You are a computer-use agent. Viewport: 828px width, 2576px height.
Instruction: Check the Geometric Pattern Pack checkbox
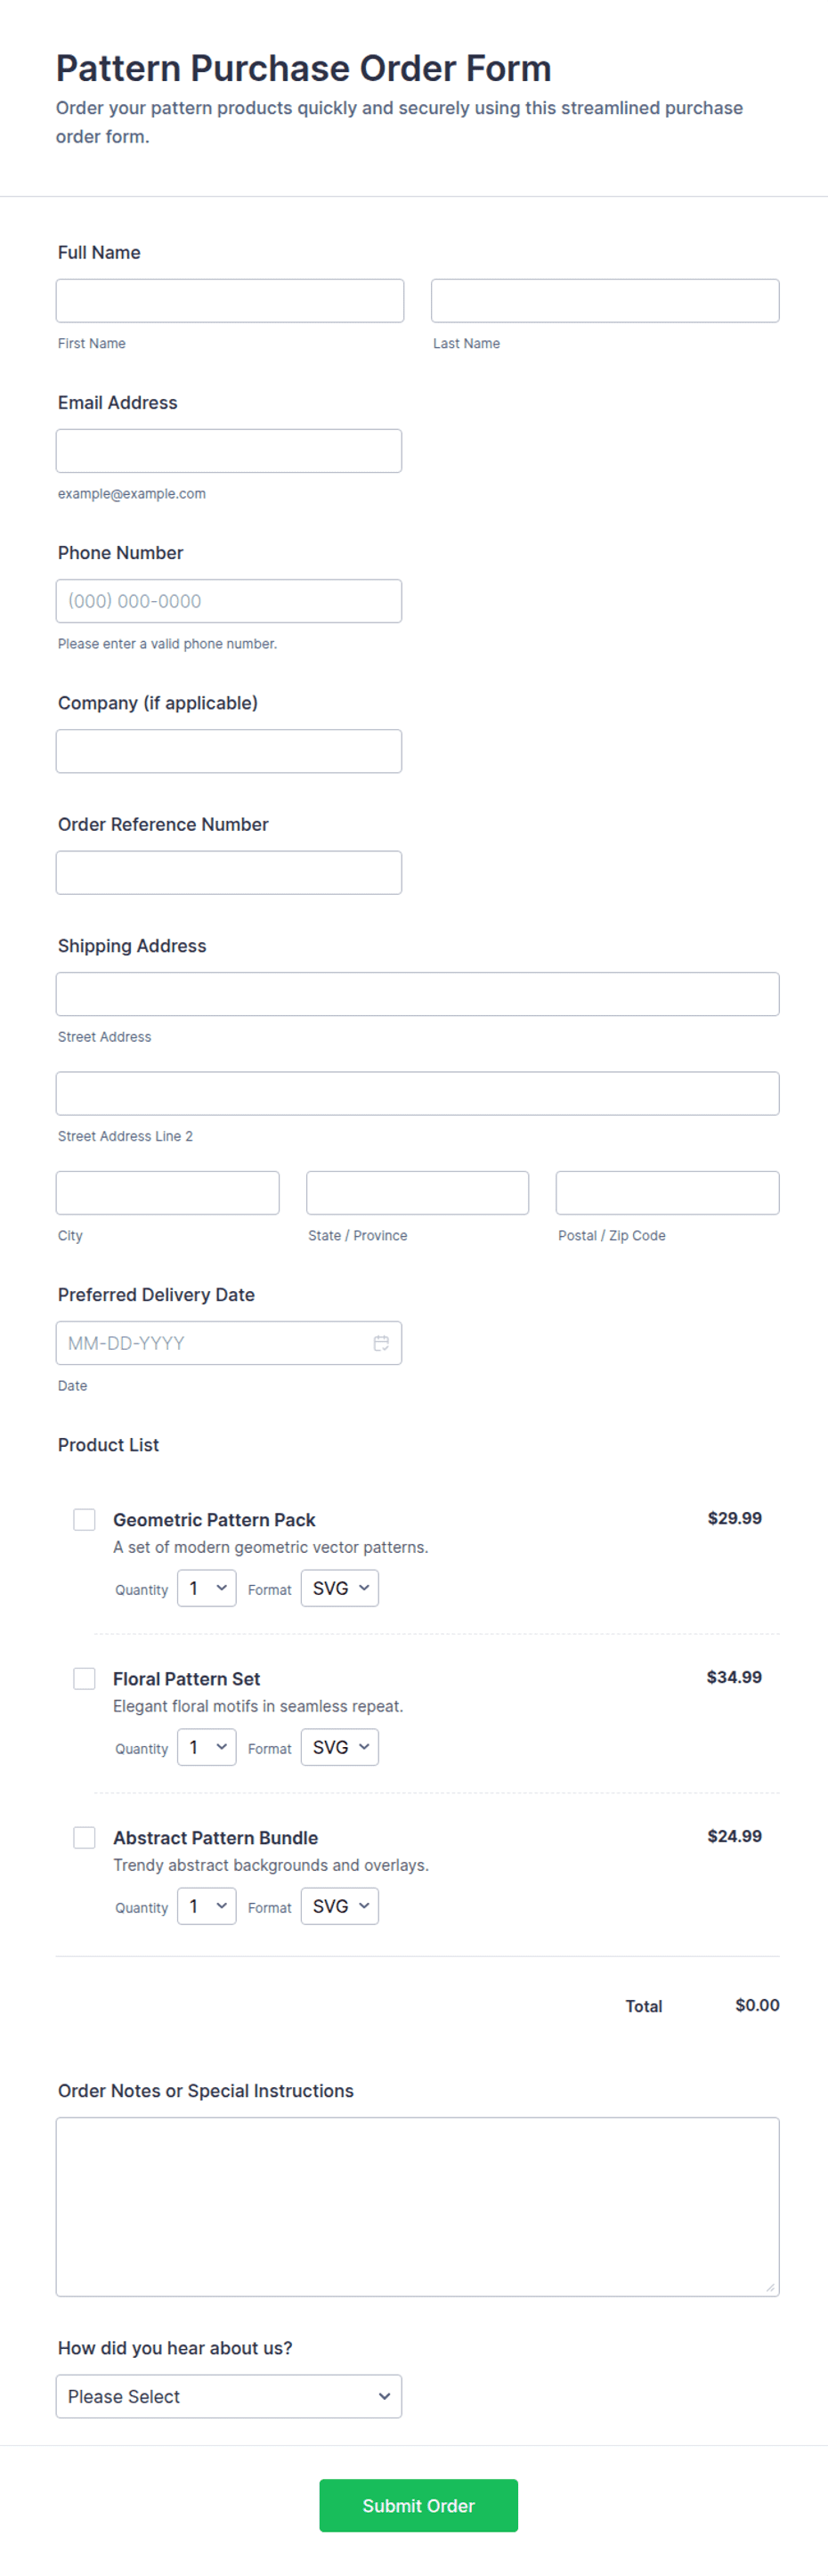tap(85, 1520)
